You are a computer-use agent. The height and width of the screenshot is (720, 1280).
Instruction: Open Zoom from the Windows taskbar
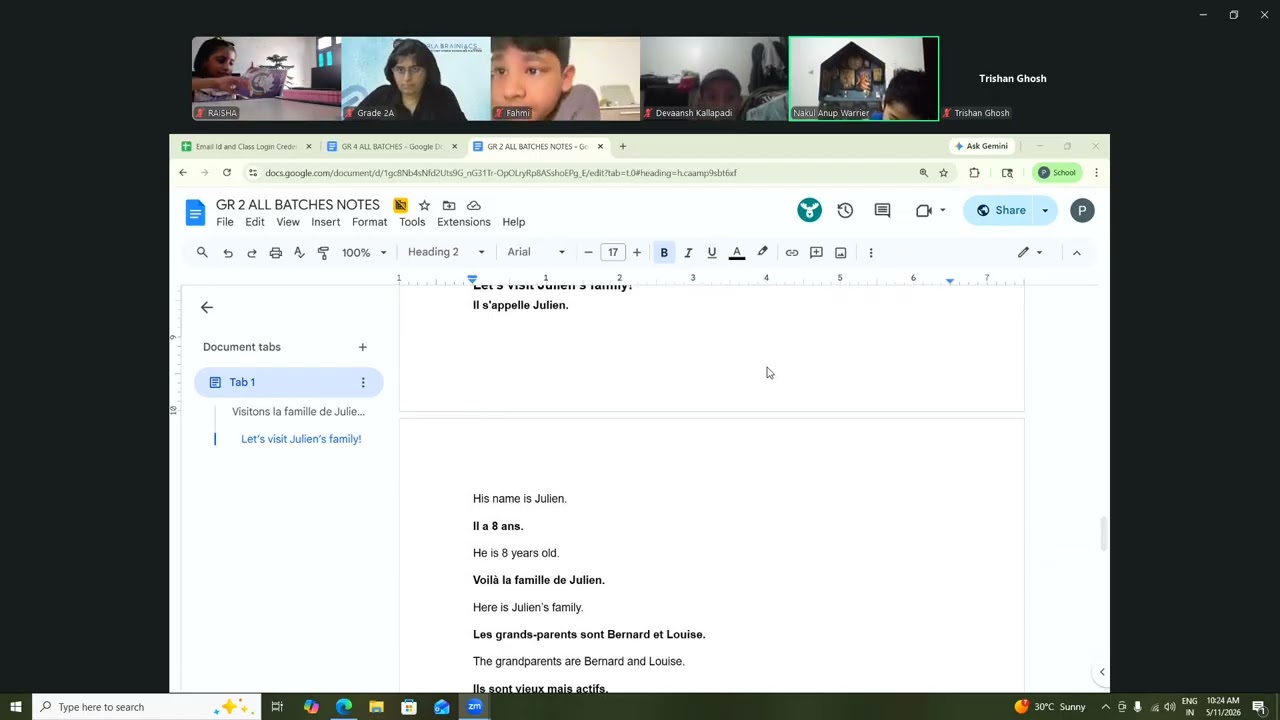click(x=475, y=707)
